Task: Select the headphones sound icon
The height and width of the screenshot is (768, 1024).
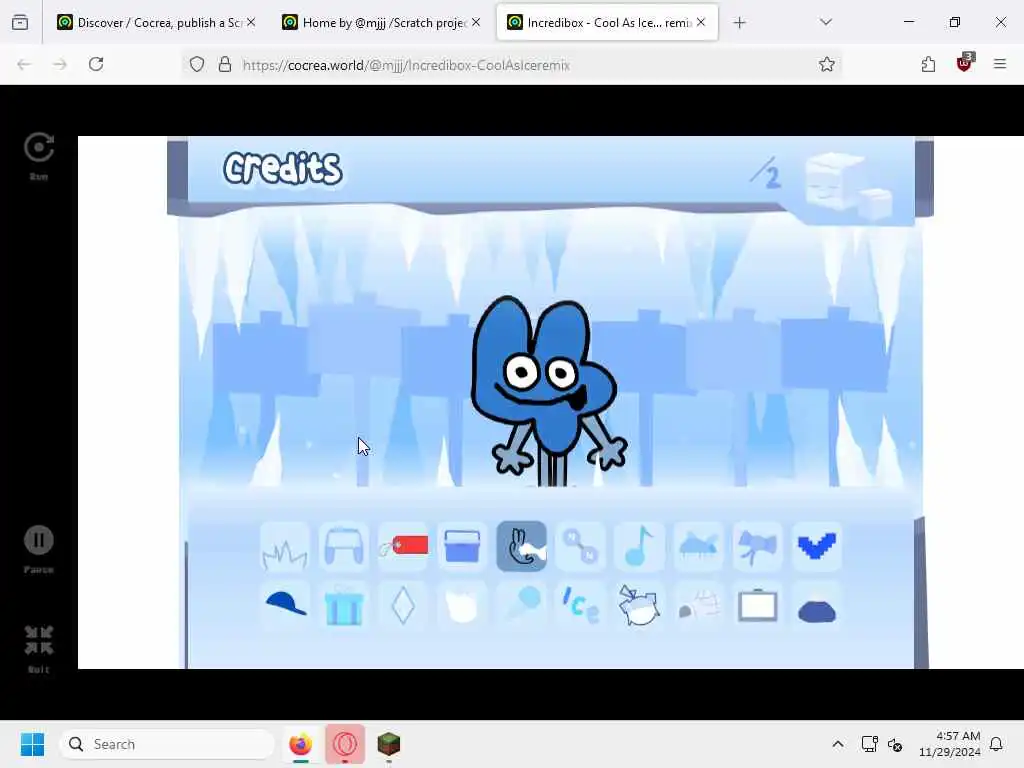Action: click(x=344, y=547)
